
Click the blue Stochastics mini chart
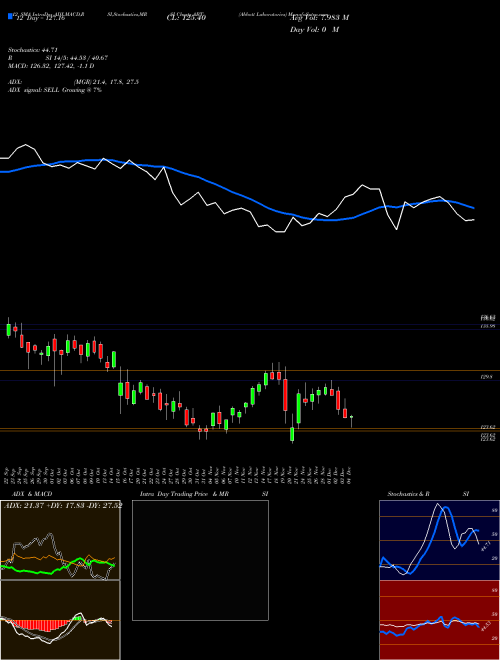[x=439, y=540]
